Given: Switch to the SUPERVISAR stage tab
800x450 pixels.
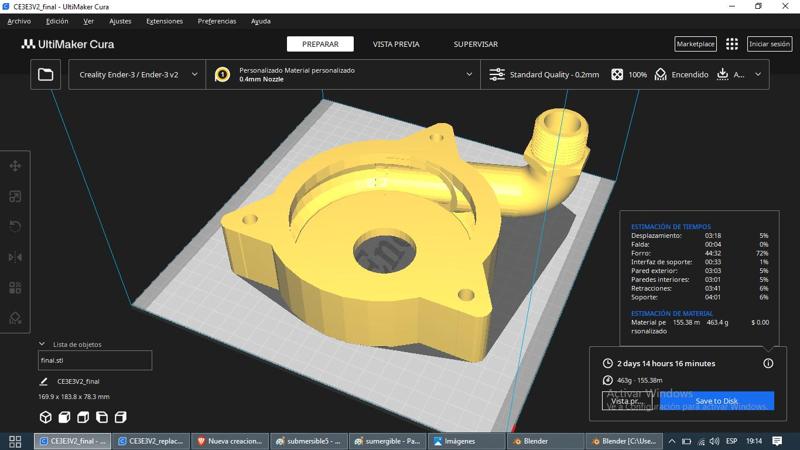Looking at the screenshot, I should tap(476, 44).
